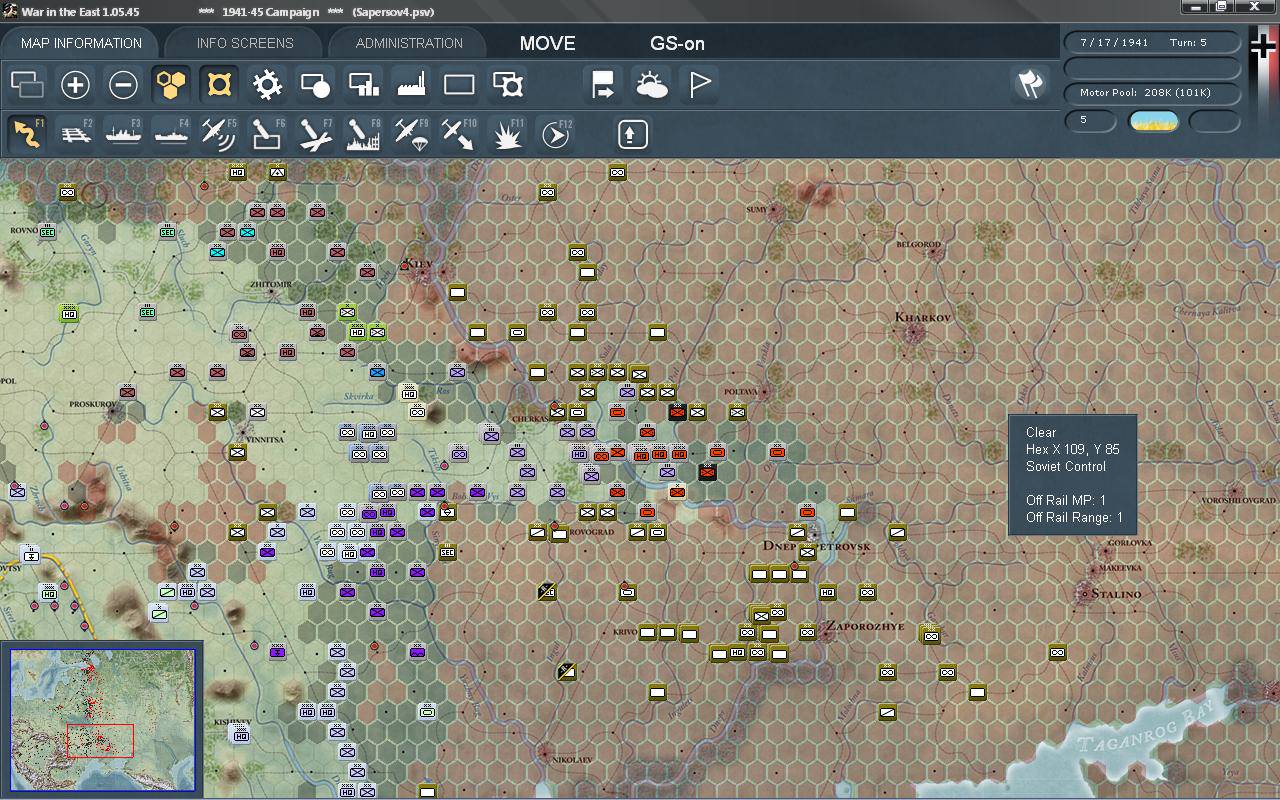Click the F12 round arrow button
The height and width of the screenshot is (800, 1280).
click(x=556, y=133)
